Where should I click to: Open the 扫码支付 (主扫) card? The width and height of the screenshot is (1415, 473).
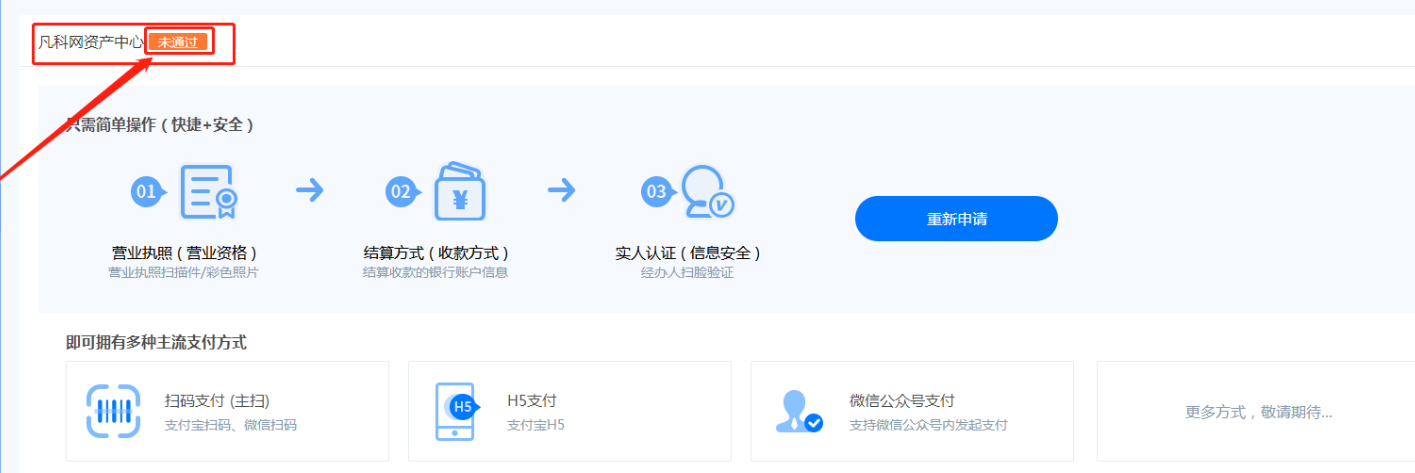[x=227, y=411]
